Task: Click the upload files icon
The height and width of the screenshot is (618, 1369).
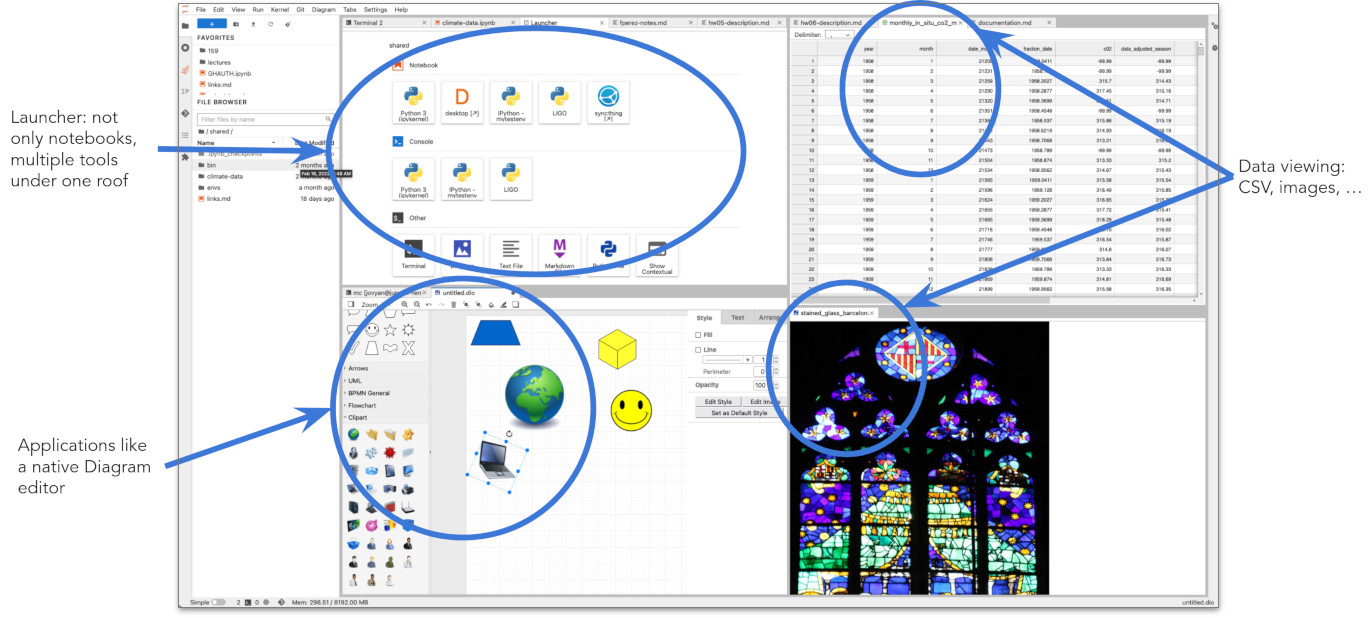Action: 253,23
